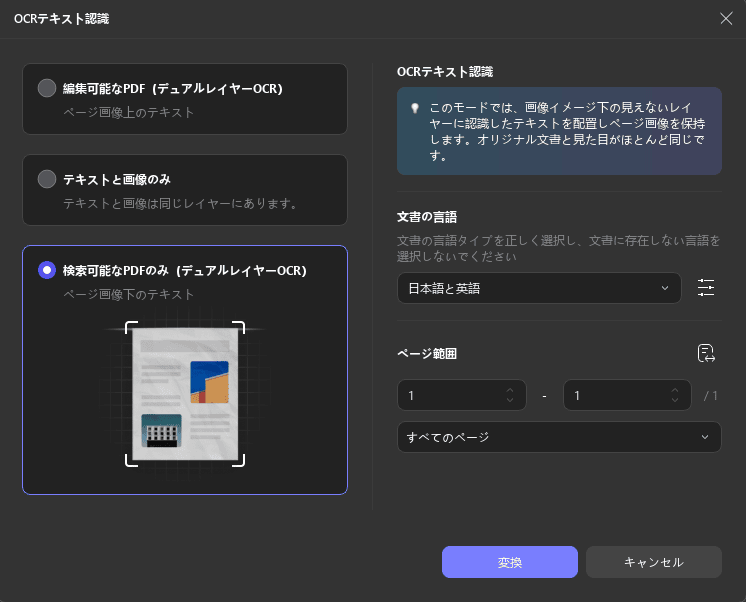Open language settings sliders icon
Screen dimensions: 746x602
[706, 288]
